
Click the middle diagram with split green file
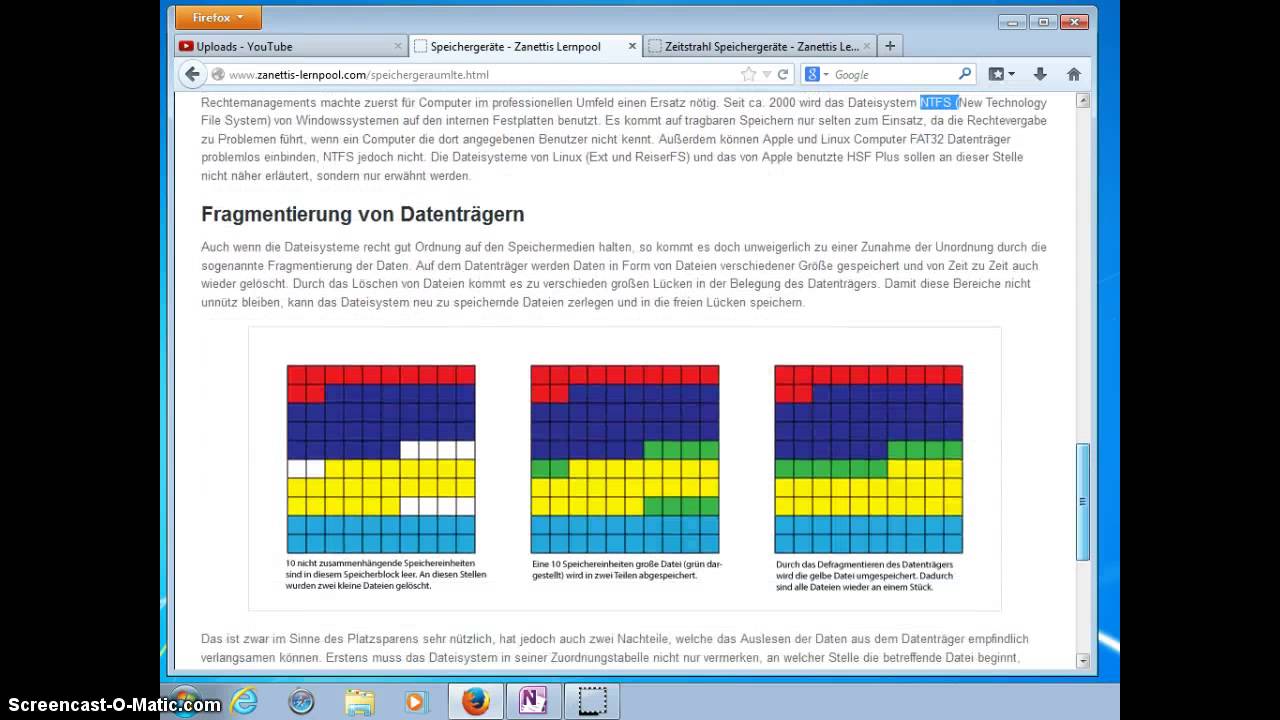coord(625,459)
